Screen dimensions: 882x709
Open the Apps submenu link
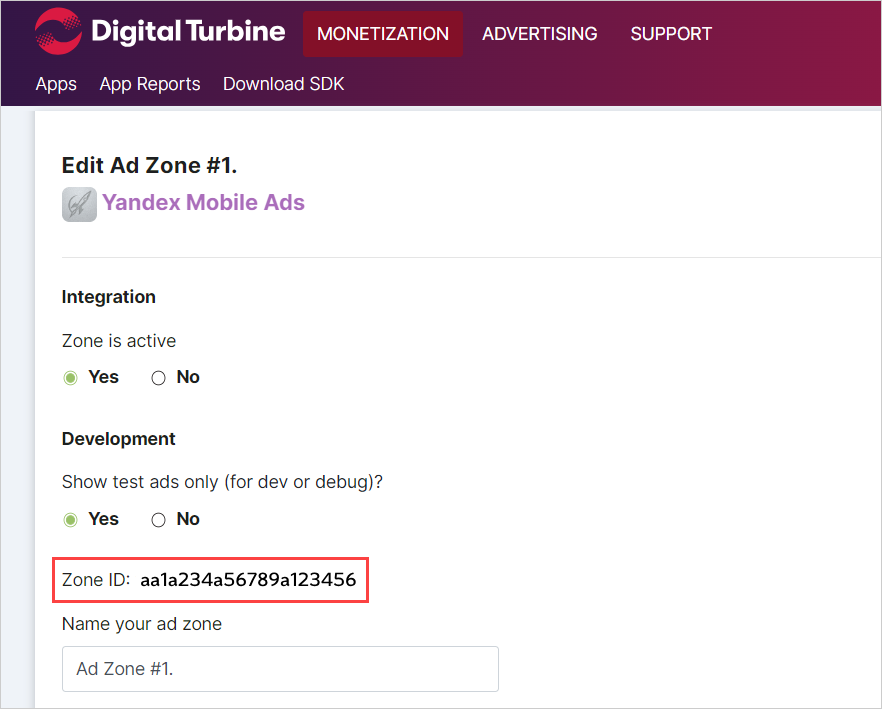tap(56, 84)
